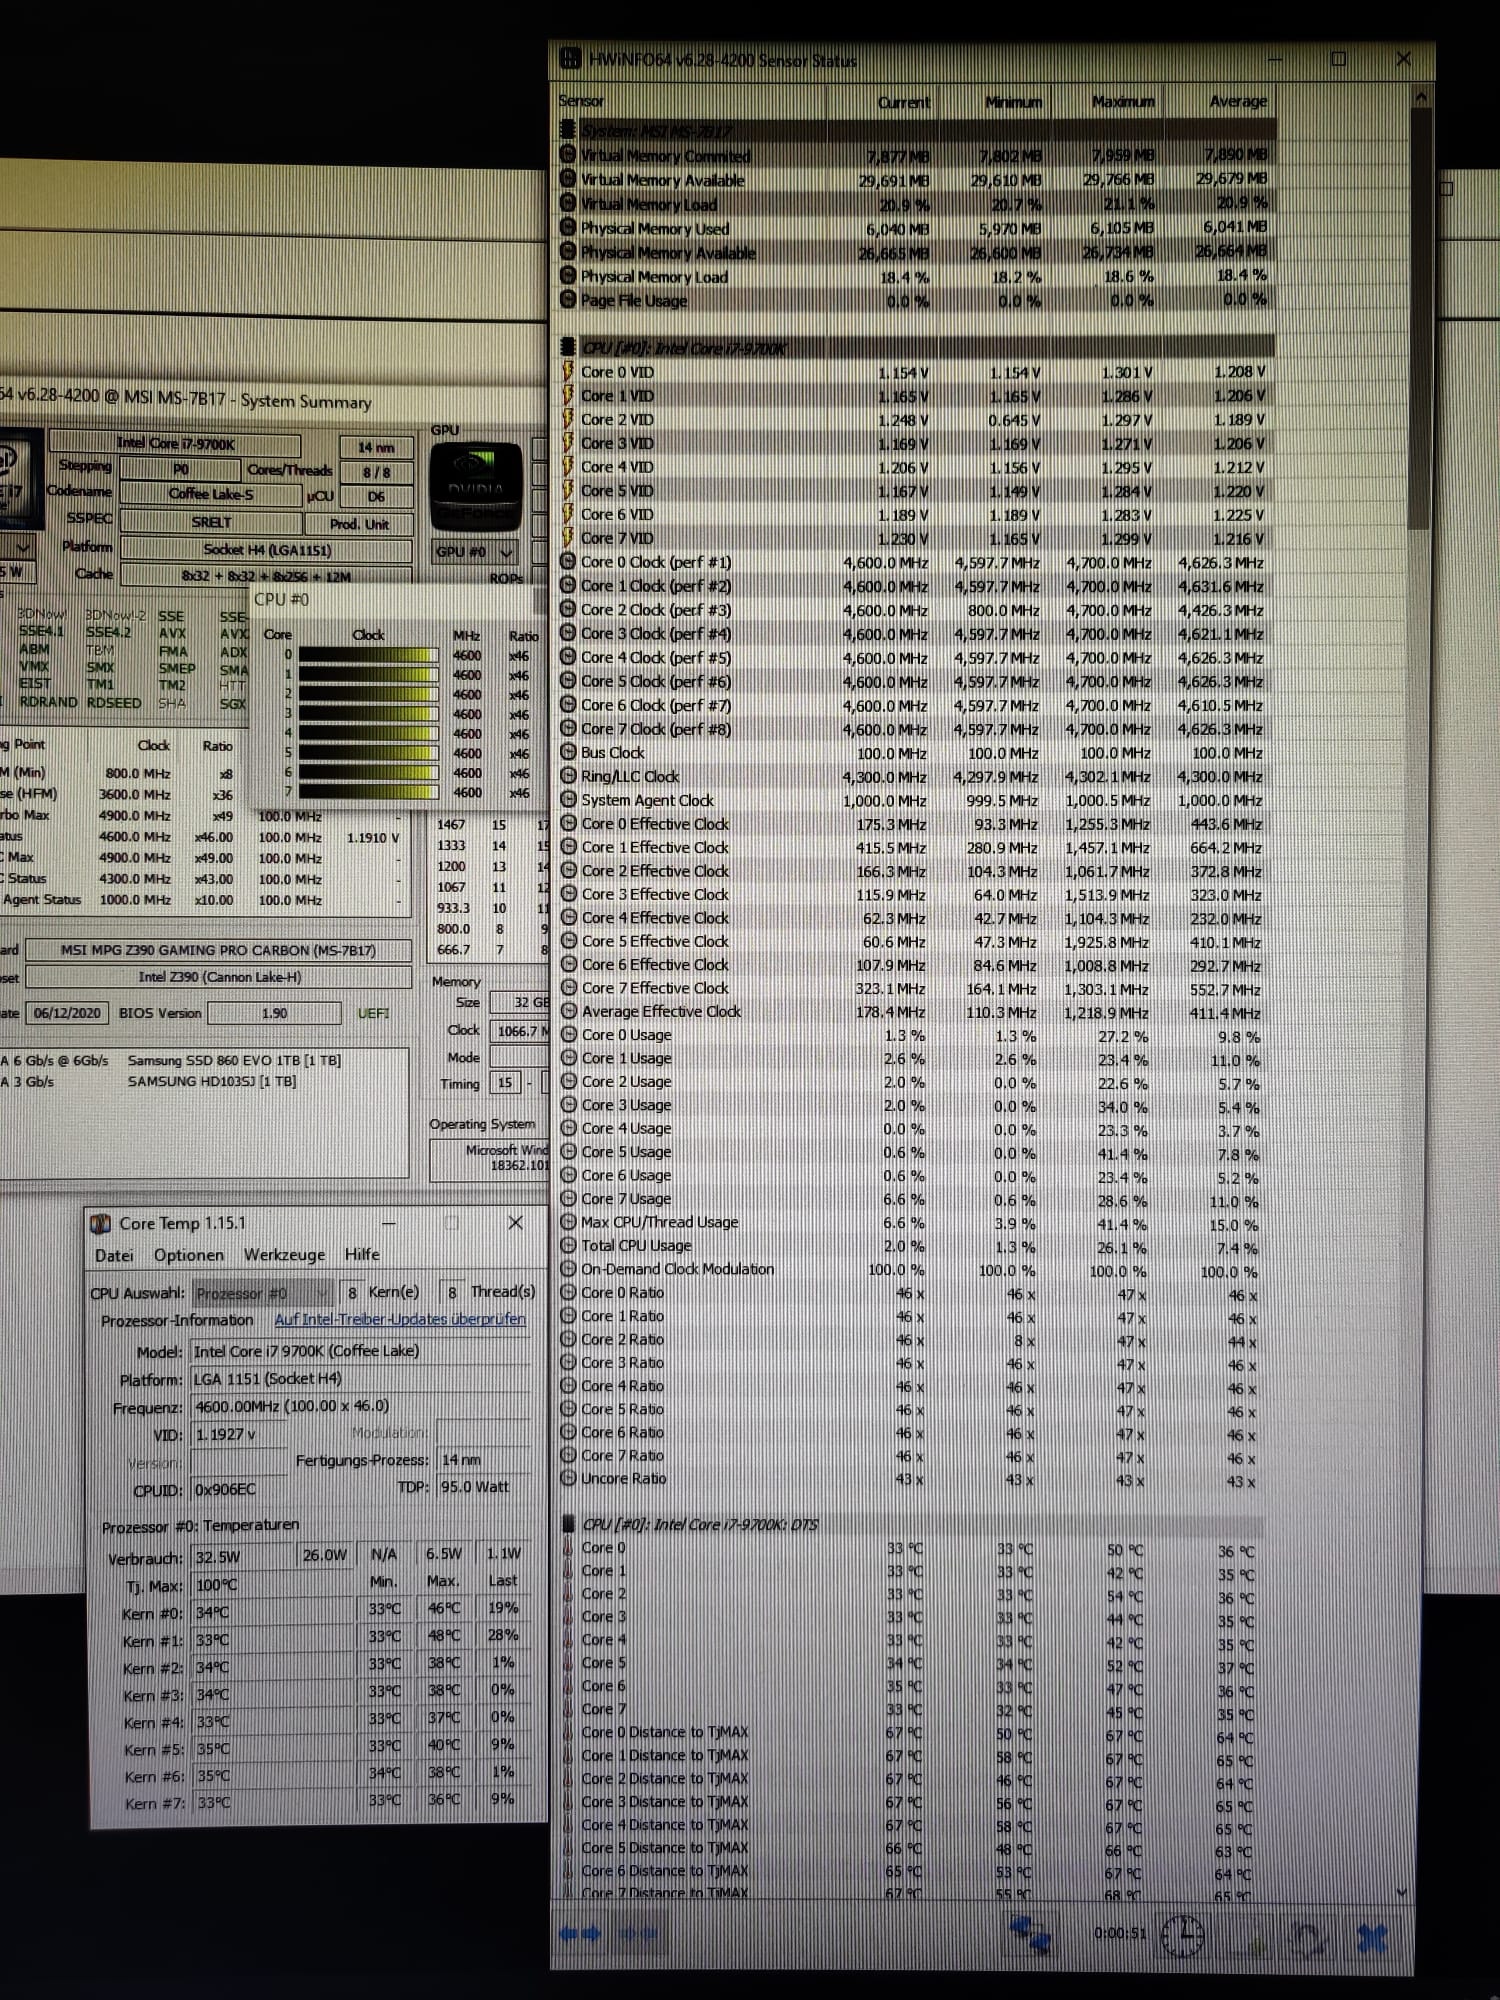Screen dimensions: 1500x2000
Task: Click the System Agent Clock row icon
Action: click(568, 800)
